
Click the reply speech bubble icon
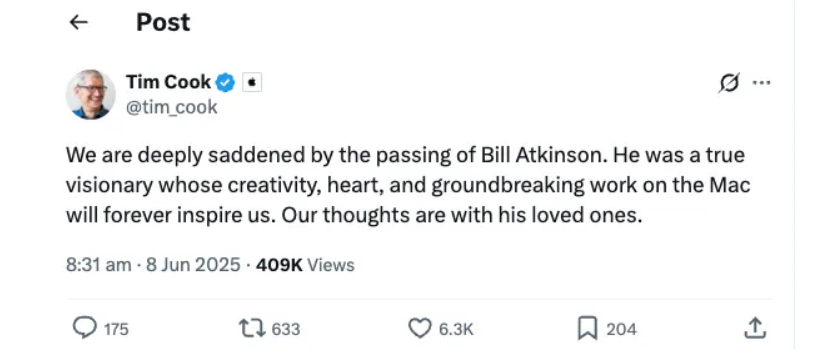point(84,328)
